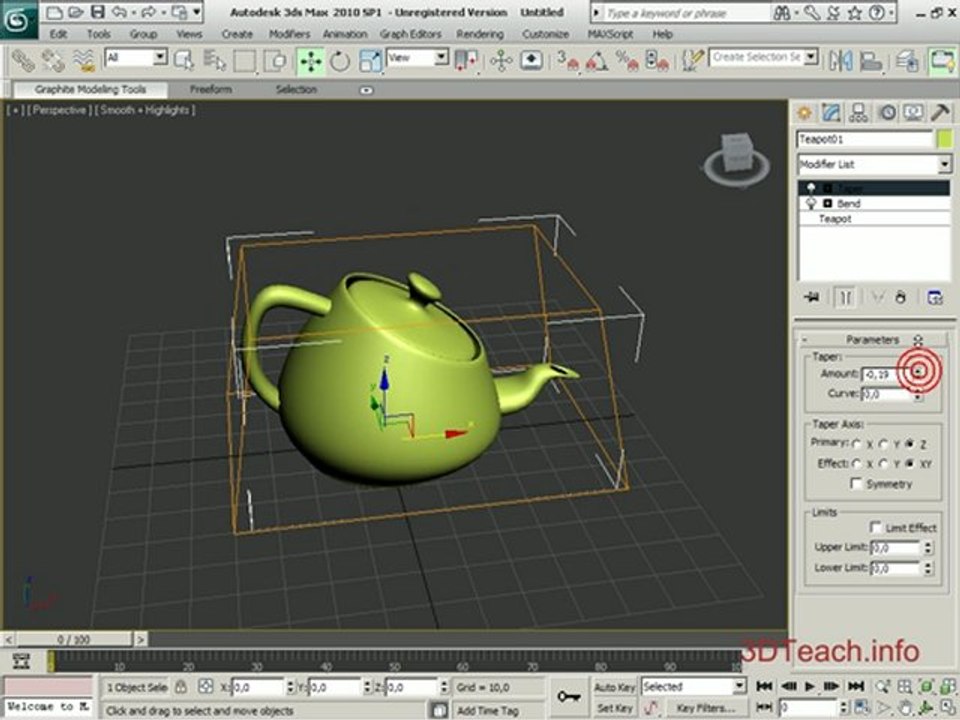Select Primary taper axis Z
The height and width of the screenshot is (720, 960).
910,444
